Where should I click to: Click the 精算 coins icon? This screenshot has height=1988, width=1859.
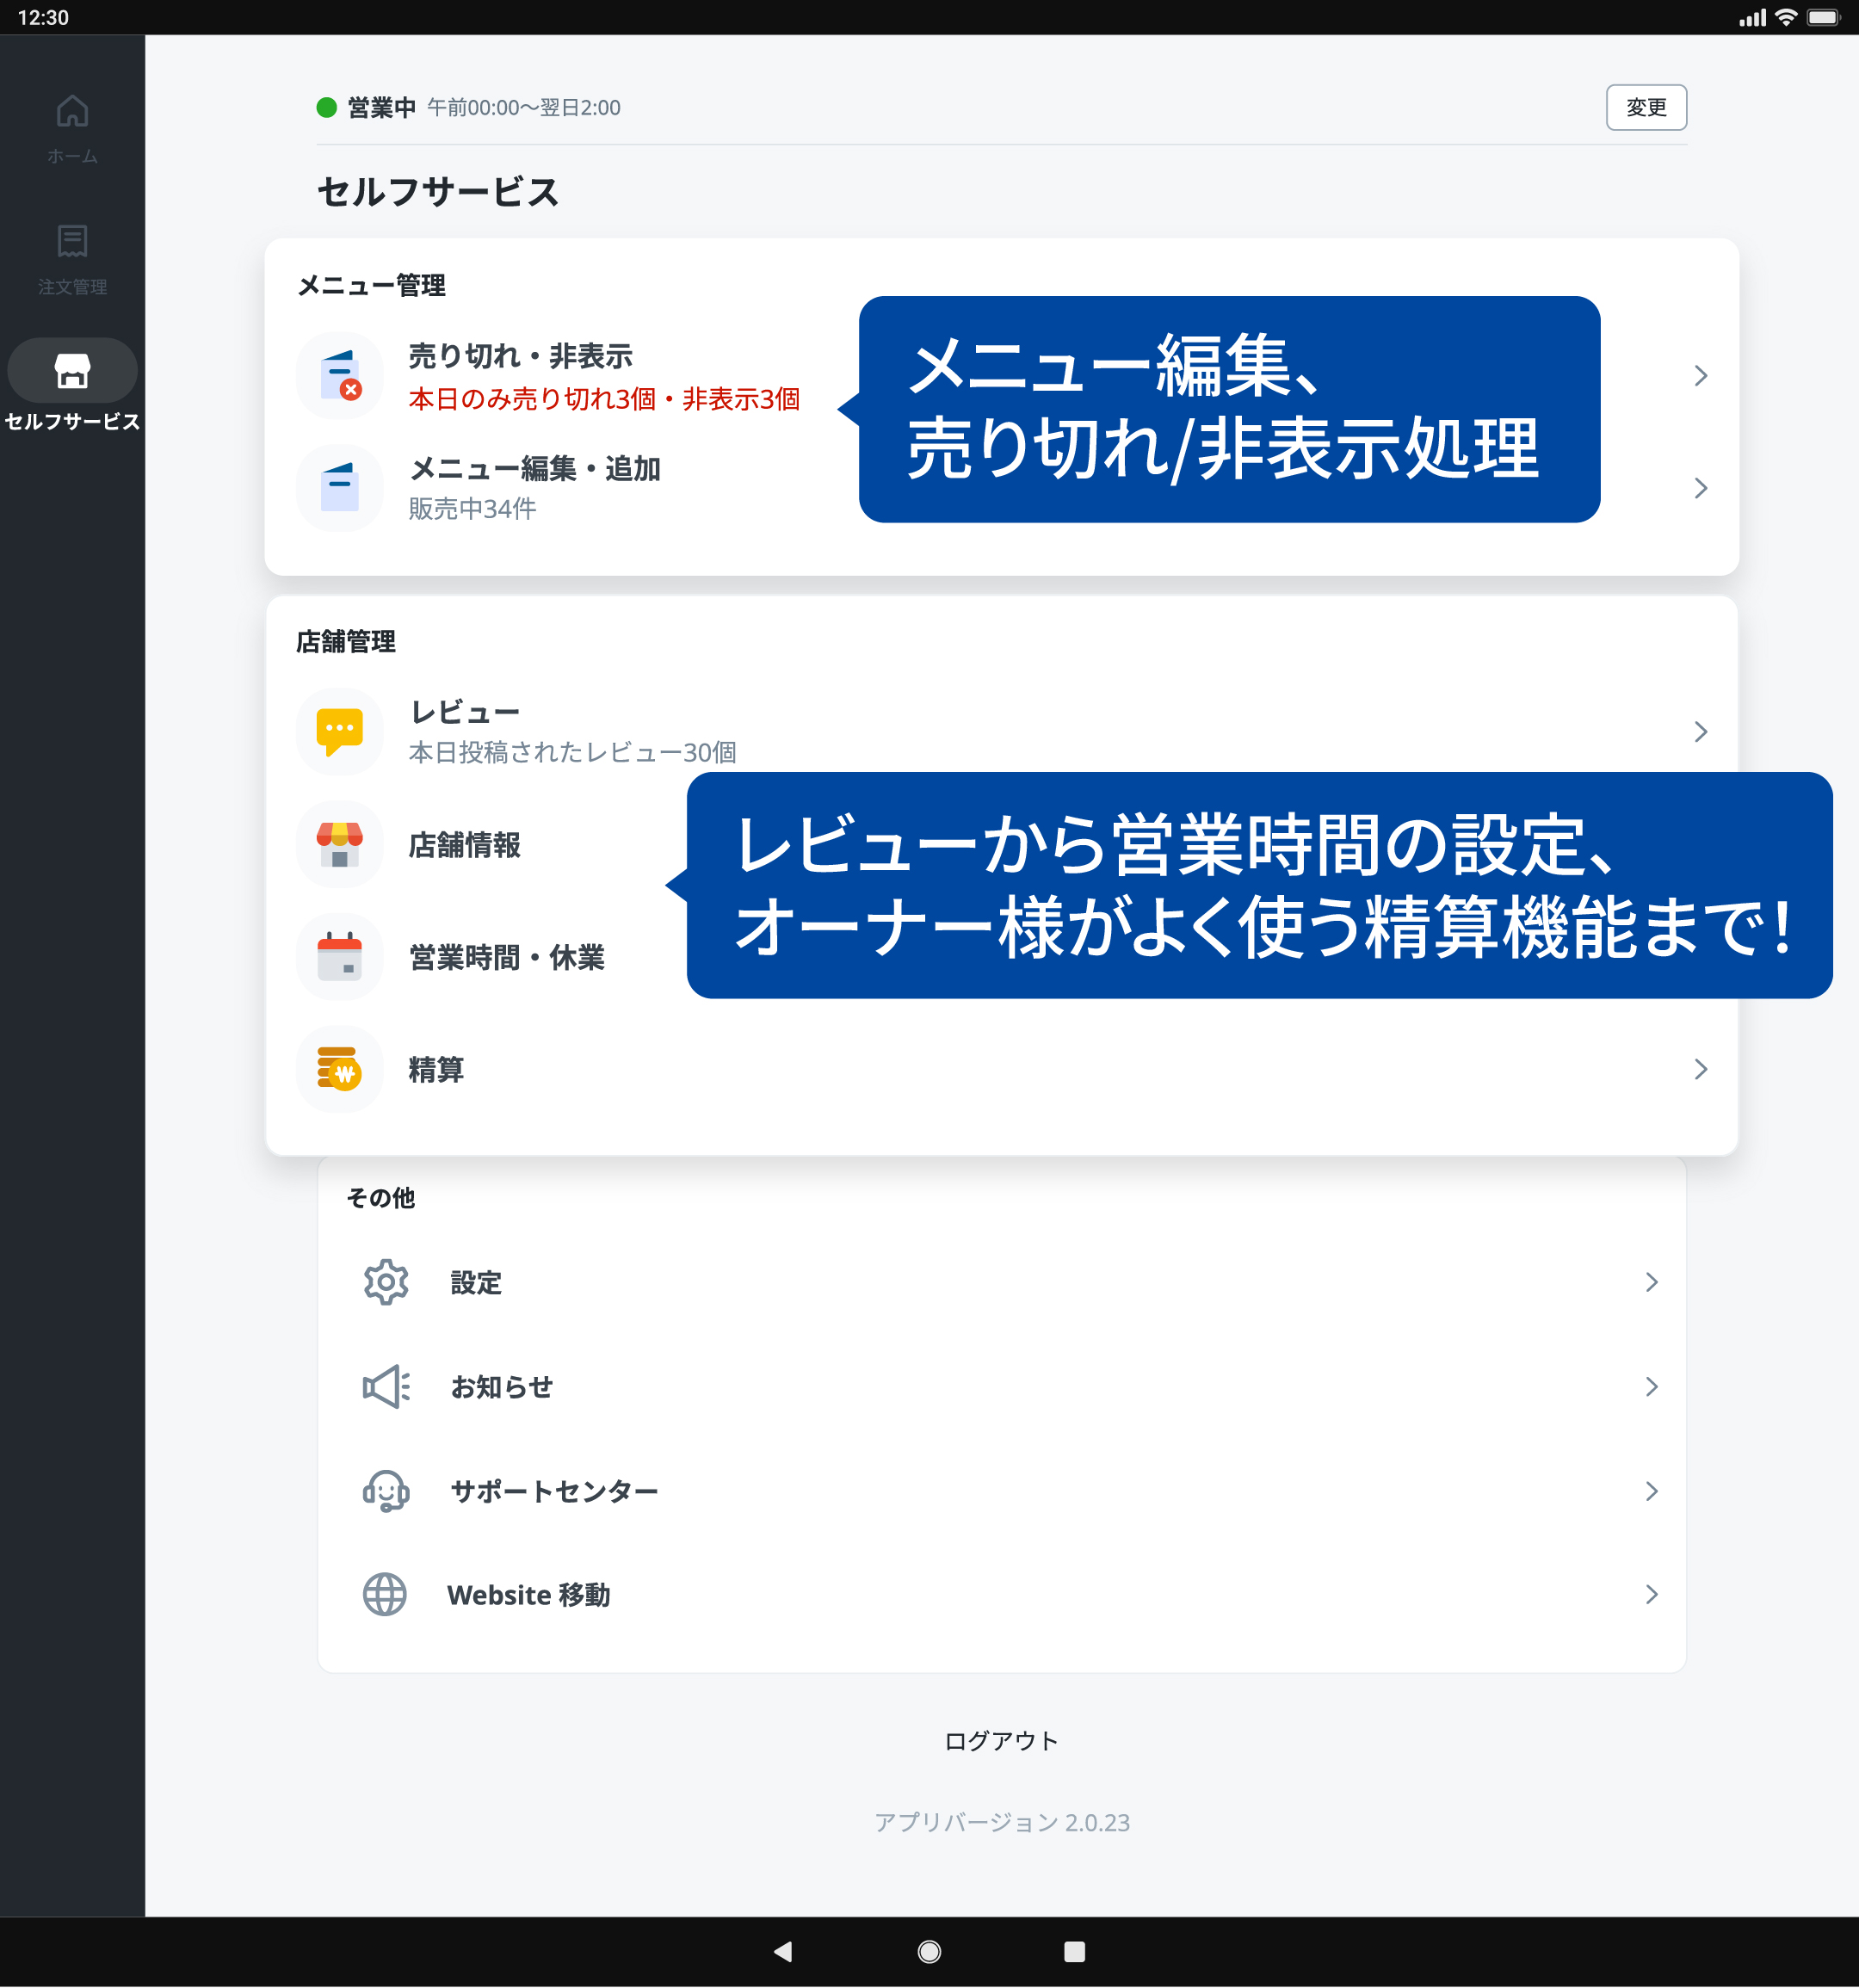[340, 1069]
